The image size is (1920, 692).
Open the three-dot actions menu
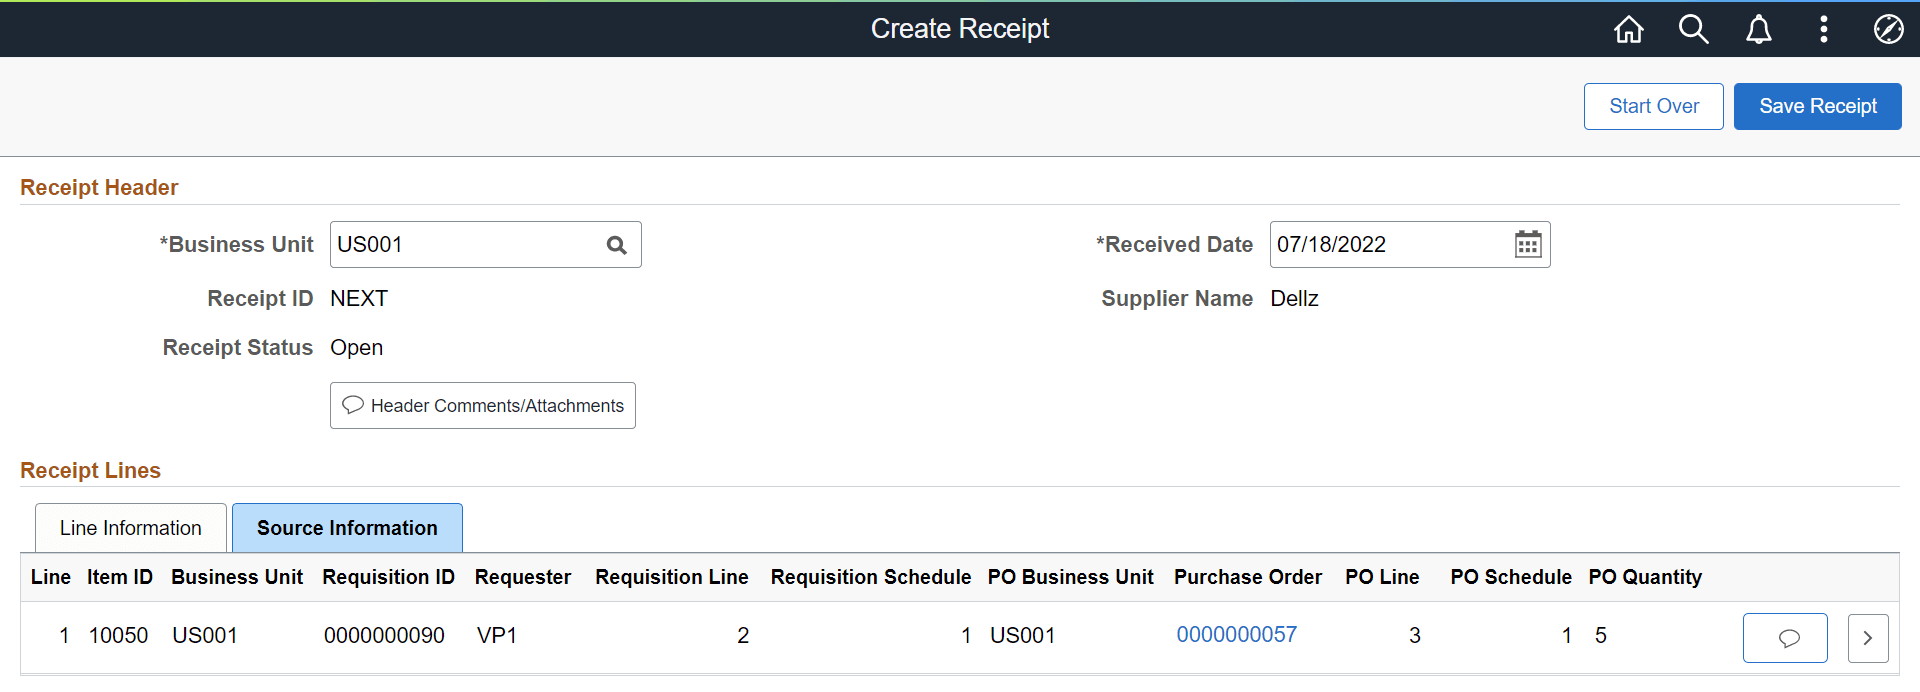point(1823,29)
